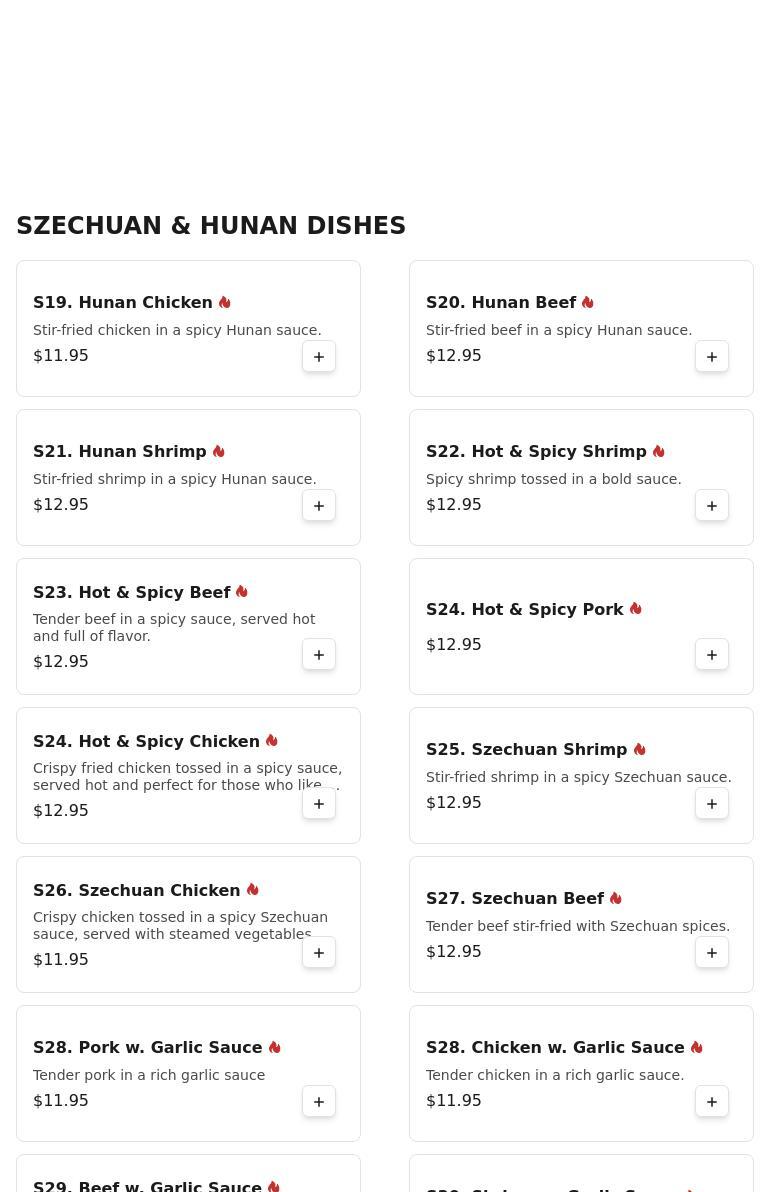This screenshot has height=1192, width=770.
Task: Add S19 Hunan Chicken to order
Action: (319, 357)
